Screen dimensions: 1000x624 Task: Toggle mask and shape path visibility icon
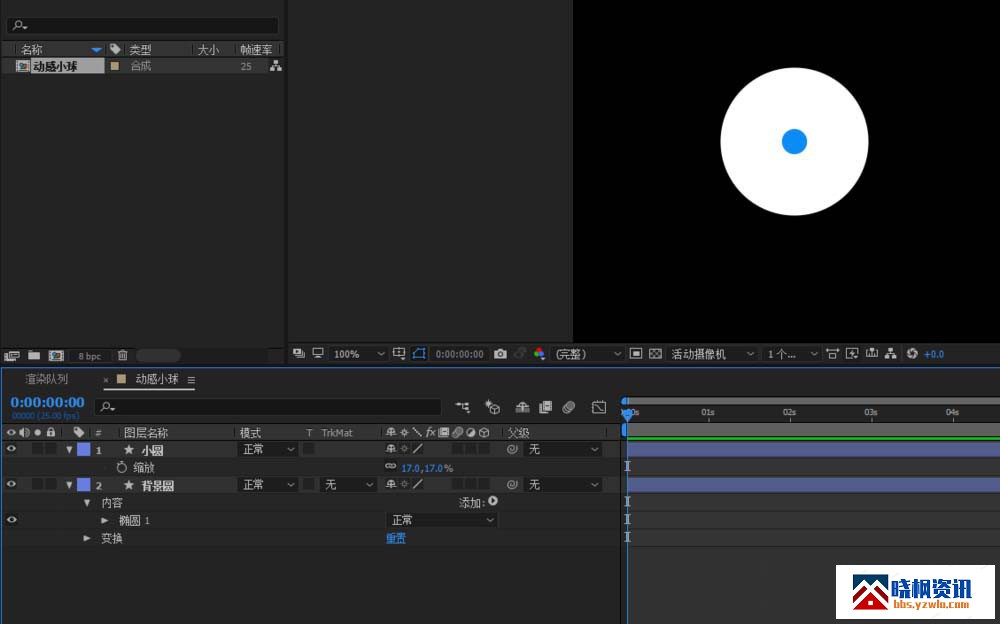click(x=419, y=353)
